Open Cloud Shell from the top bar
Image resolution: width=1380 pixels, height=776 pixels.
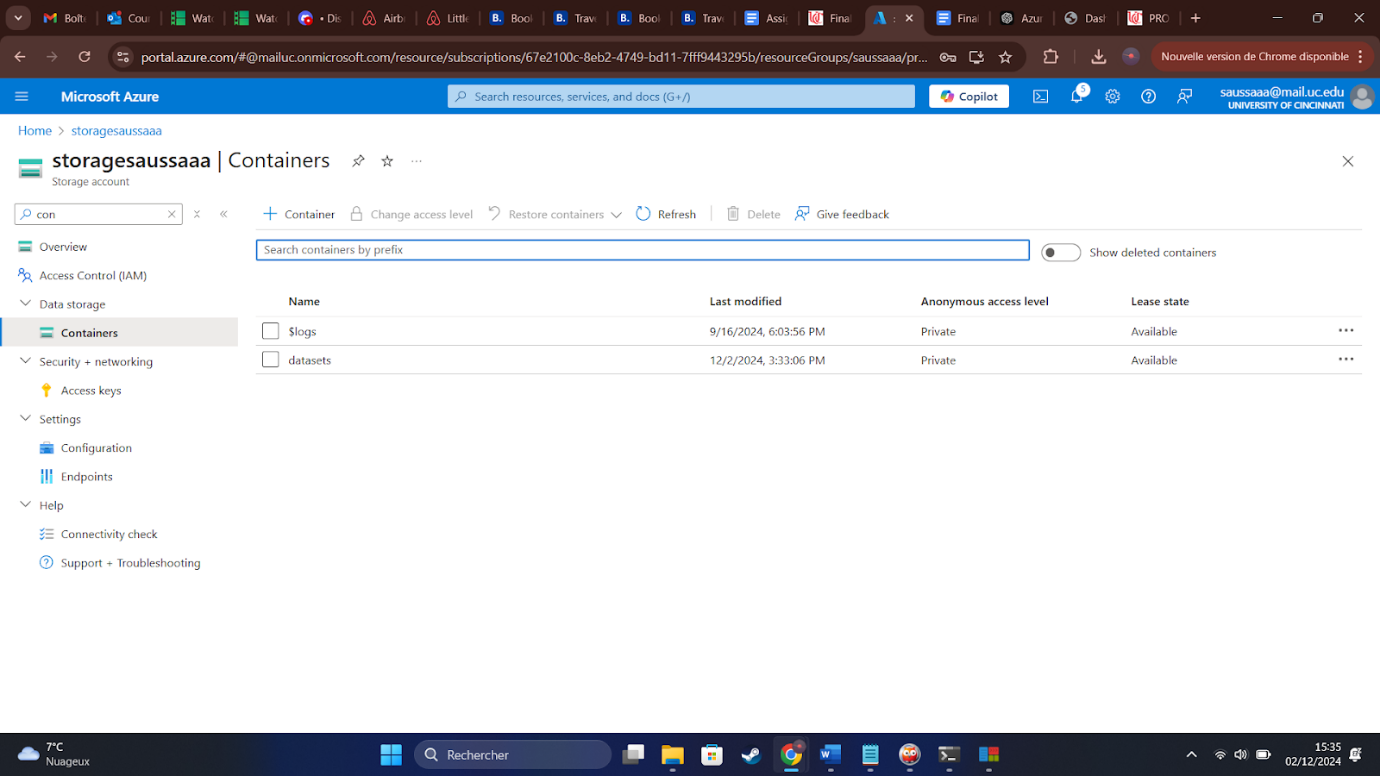[x=1041, y=97]
